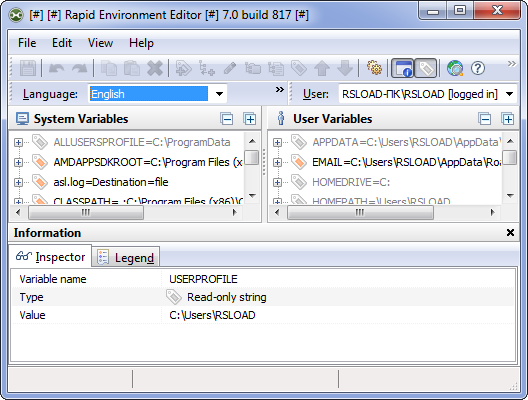The width and height of the screenshot is (528, 400).
Task: Click the tag icon beside EMAIL
Action: (299, 162)
